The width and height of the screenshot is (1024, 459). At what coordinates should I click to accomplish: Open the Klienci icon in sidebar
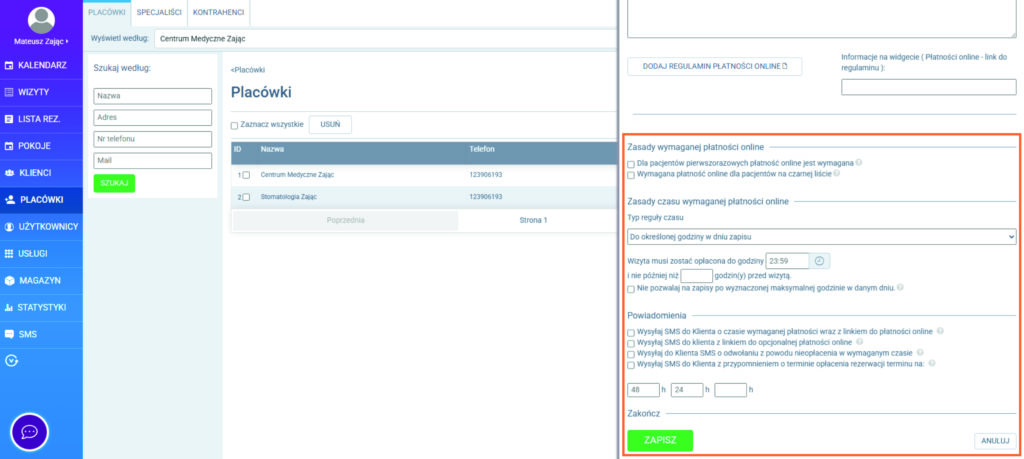pos(10,173)
